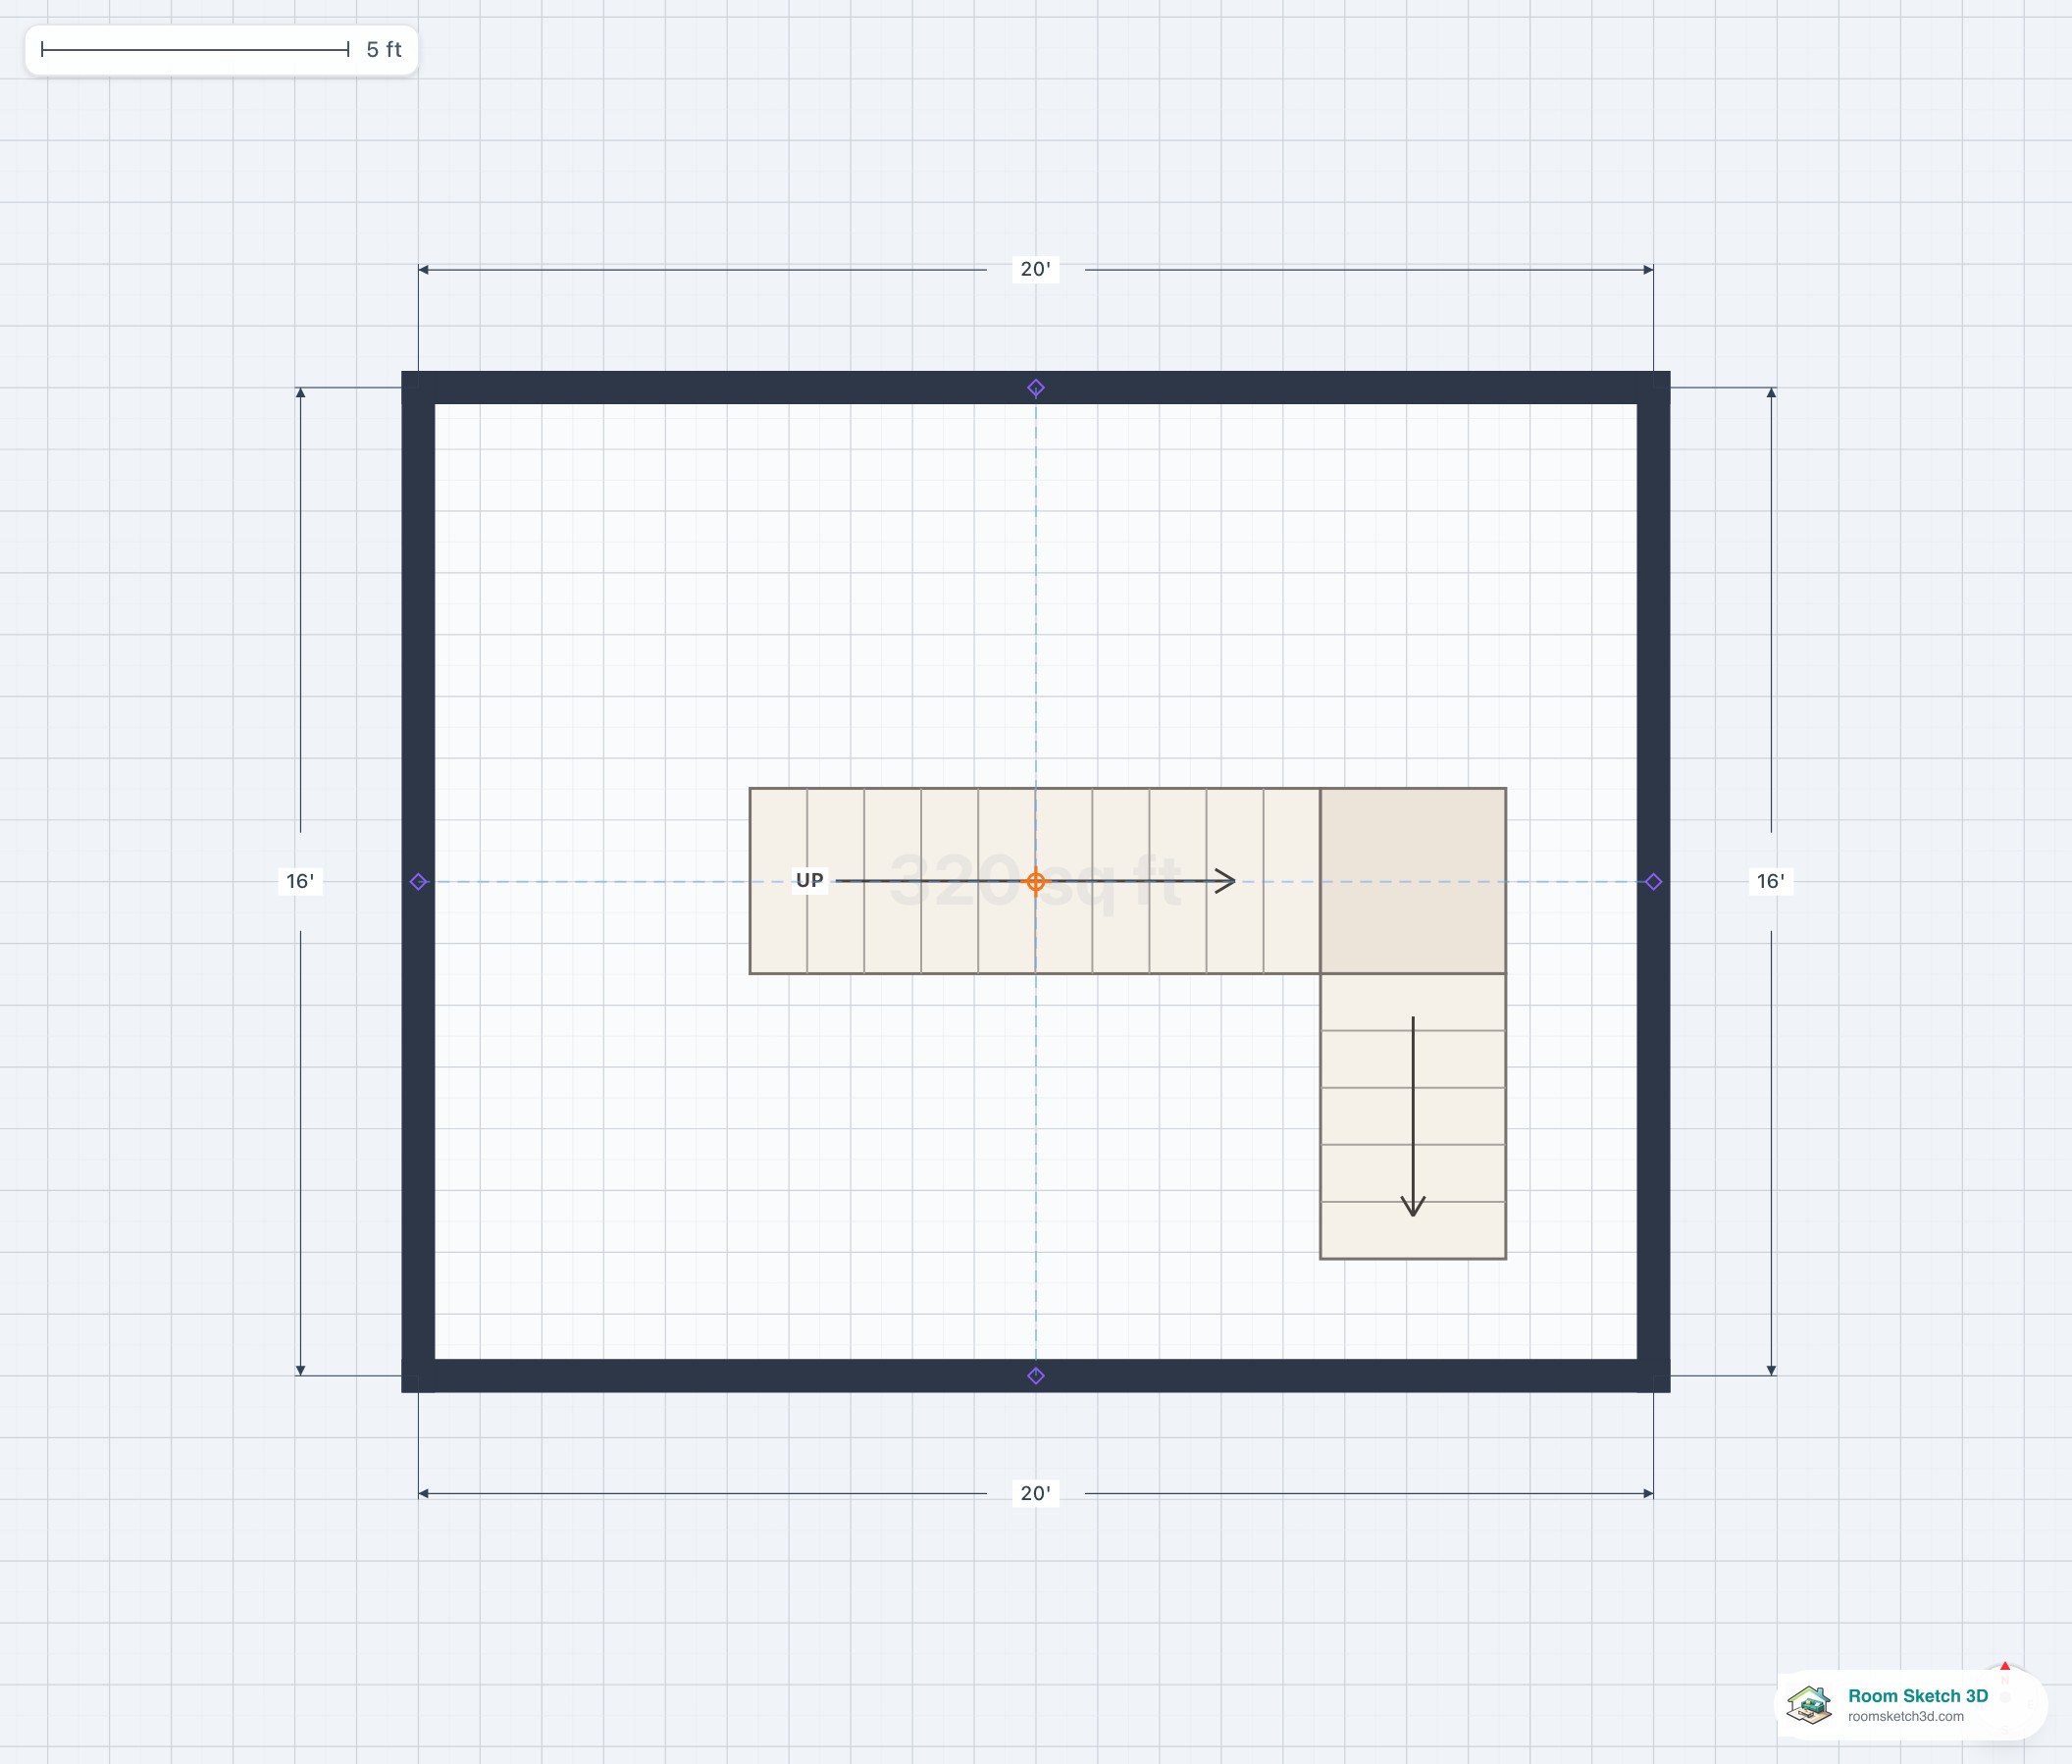Click the bottom 20' dimension label

click(1036, 1493)
